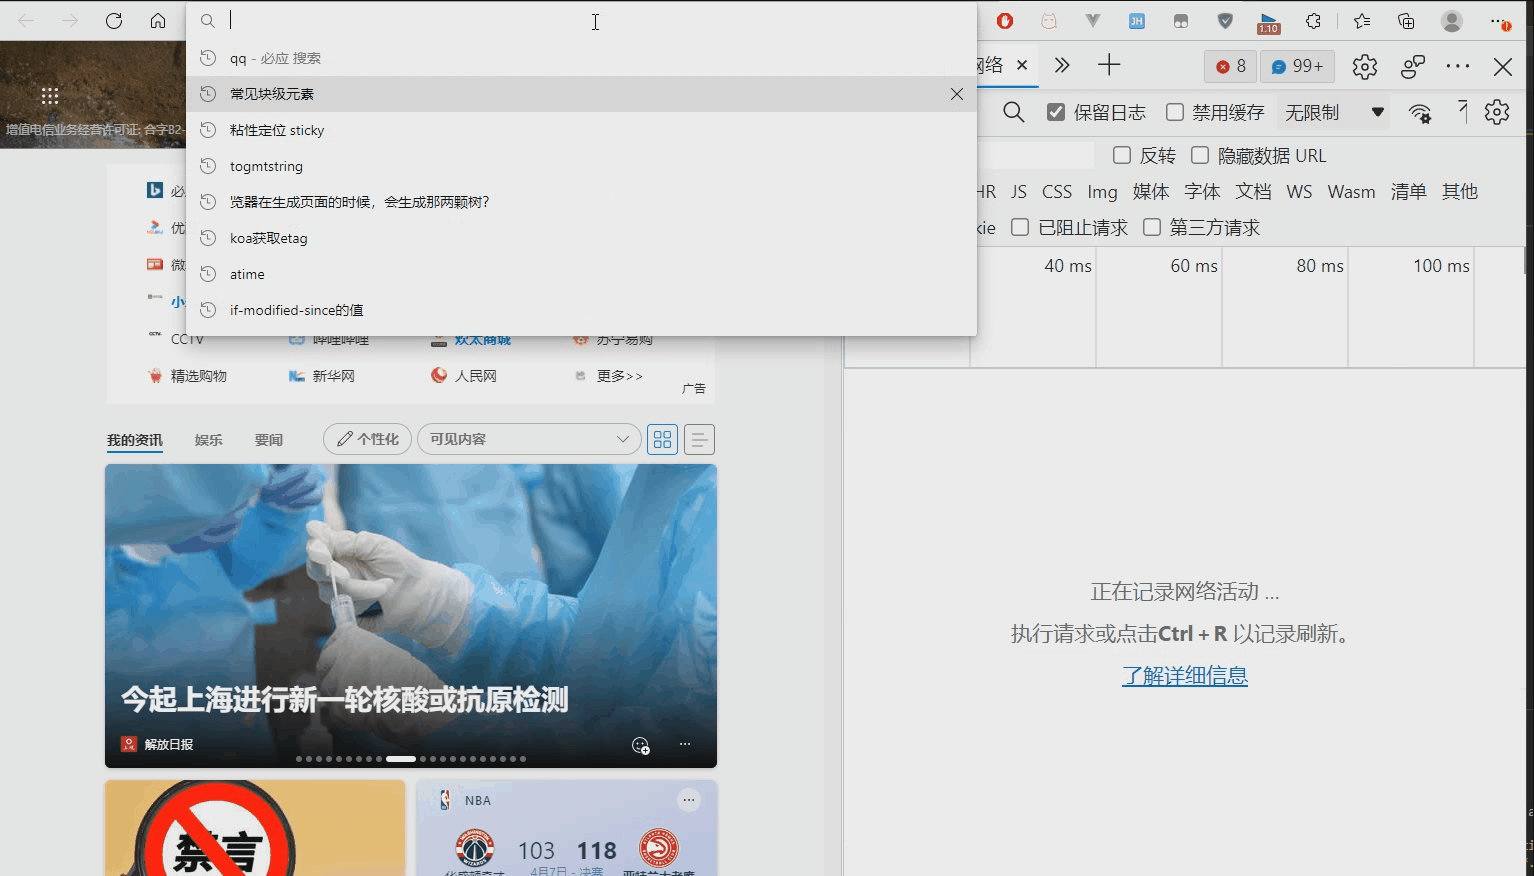Filter network by 媒体 type
This screenshot has width=1534, height=876.
click(x=1151, y=191)
